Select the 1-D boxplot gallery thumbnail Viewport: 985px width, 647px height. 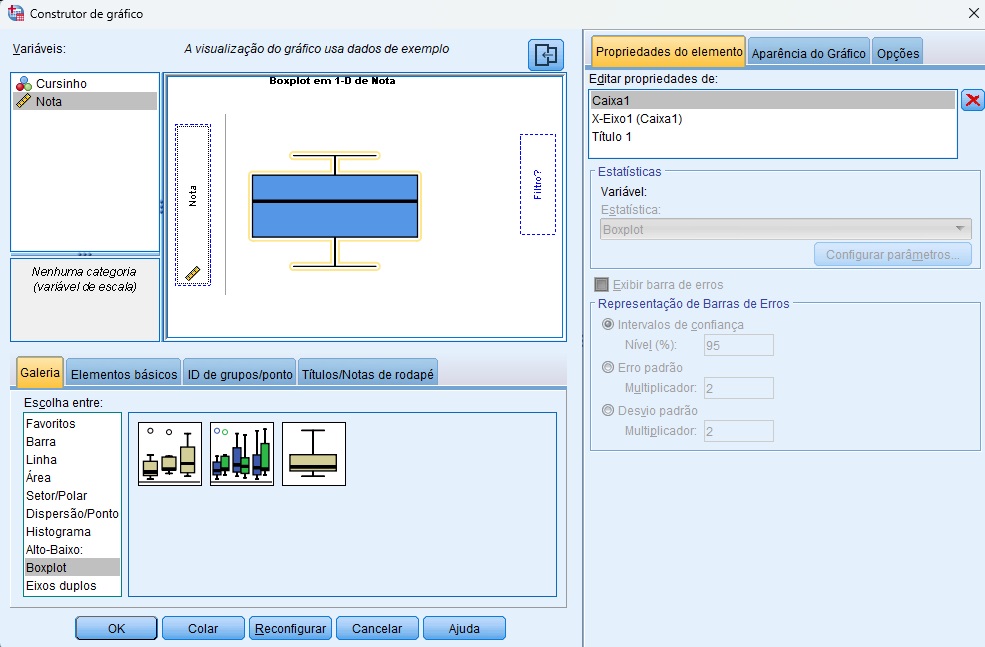tap(313, 454)
